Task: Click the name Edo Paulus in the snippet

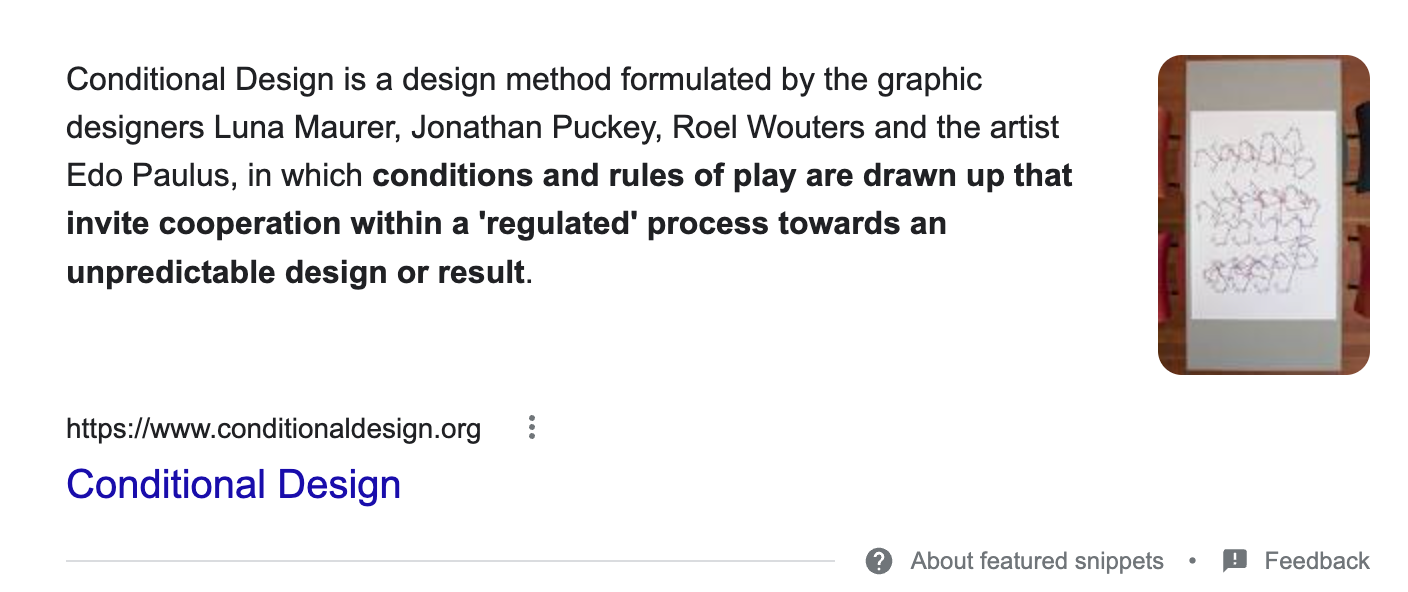Action: (149, 176)
